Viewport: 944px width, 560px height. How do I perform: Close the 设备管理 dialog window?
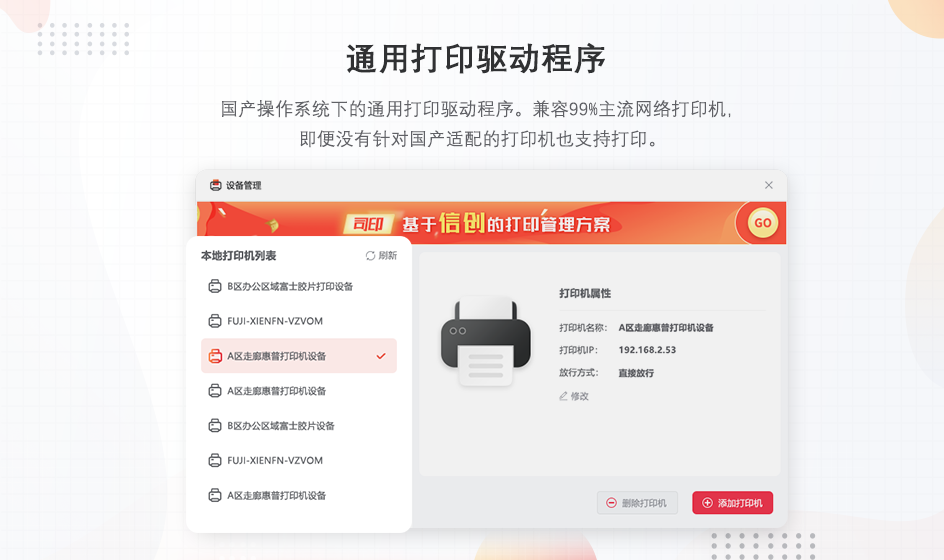(769, 185)
